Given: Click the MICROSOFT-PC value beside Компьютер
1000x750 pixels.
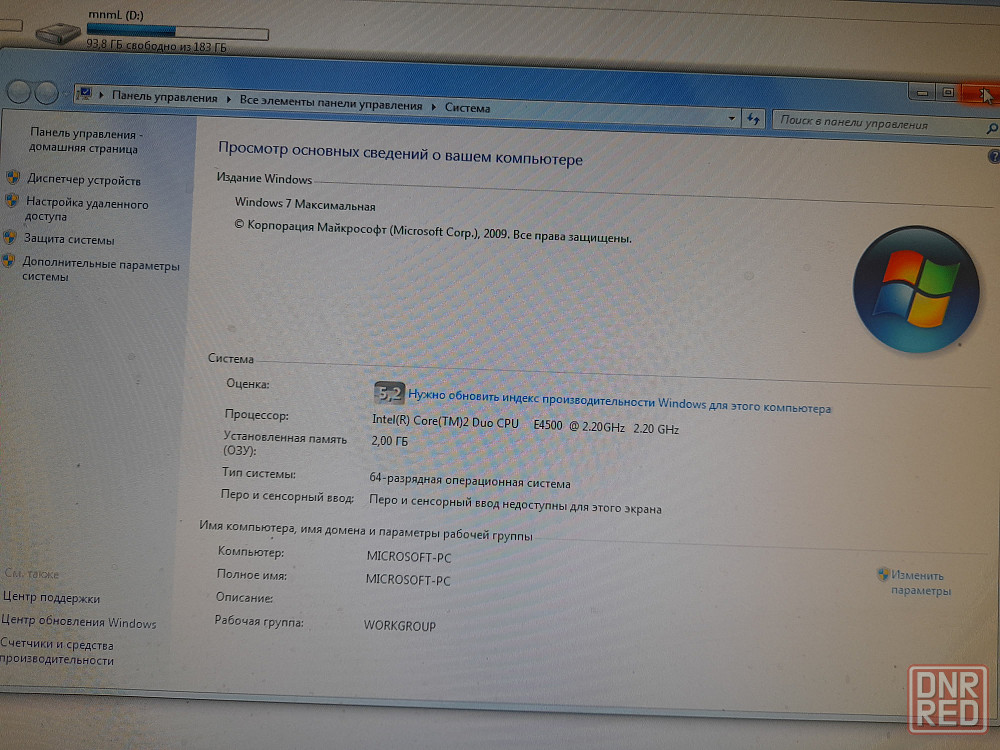Looking at the screenshot, I should point(408,557).
